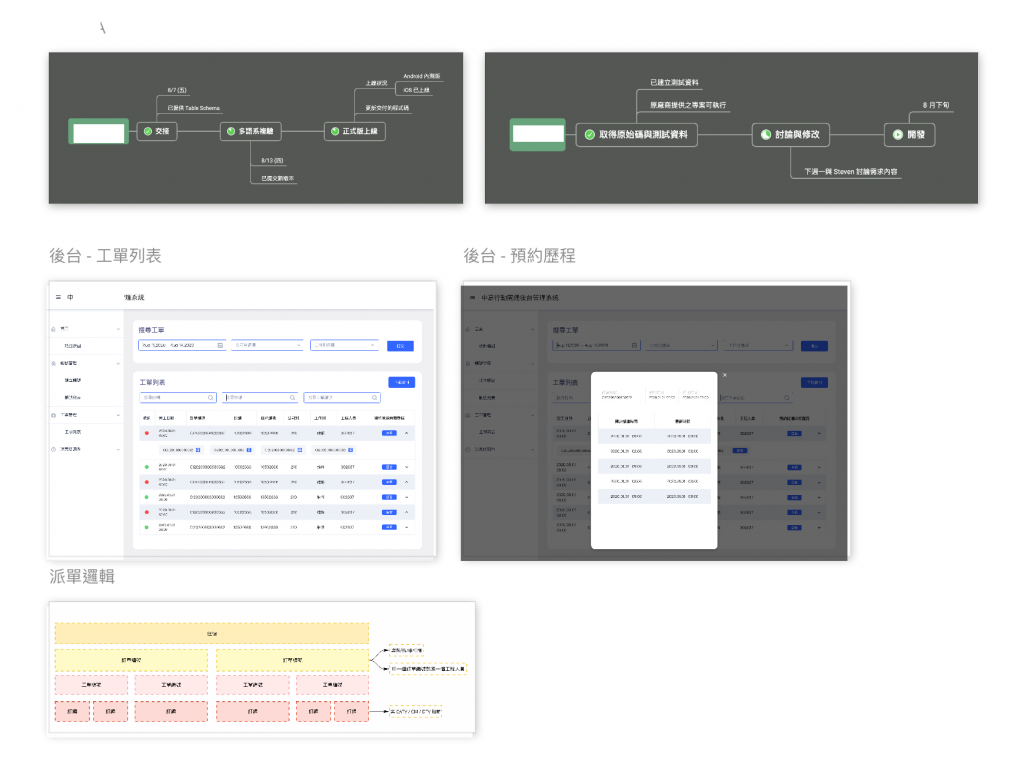
Task: Select the 正式版上線 mind map node
Action: pyautogui.click(x=355, y=131)
